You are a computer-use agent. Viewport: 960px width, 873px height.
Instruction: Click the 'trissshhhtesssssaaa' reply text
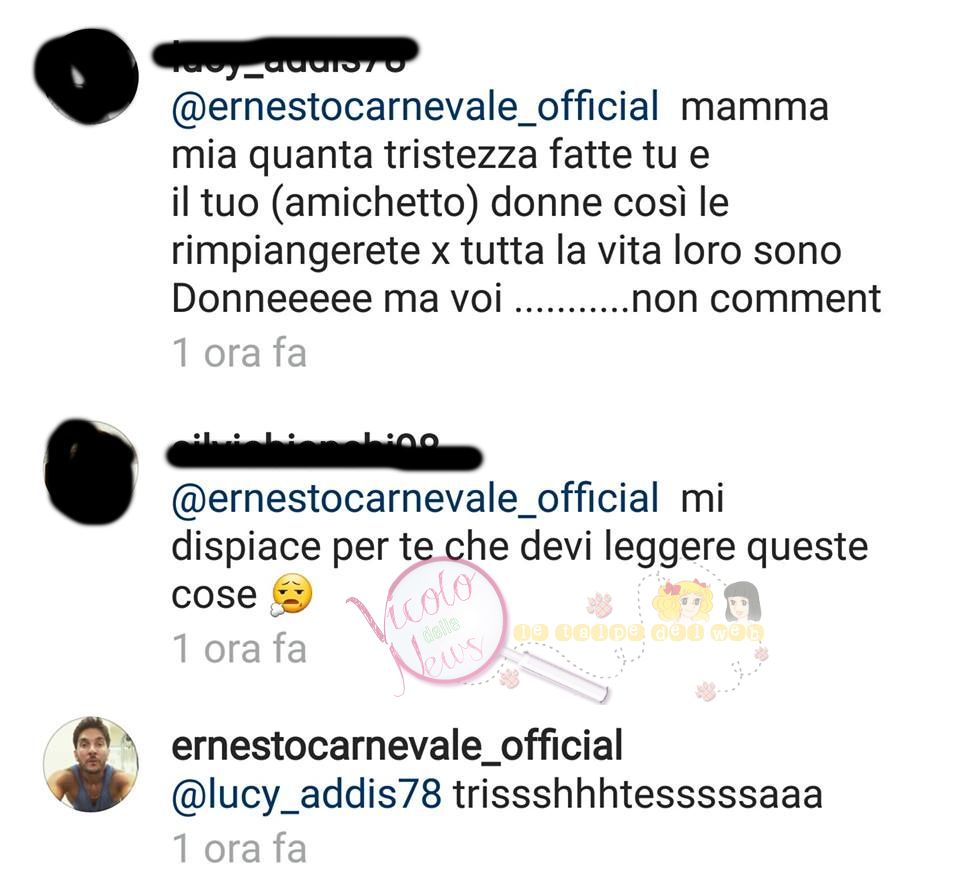pos(637,795)
